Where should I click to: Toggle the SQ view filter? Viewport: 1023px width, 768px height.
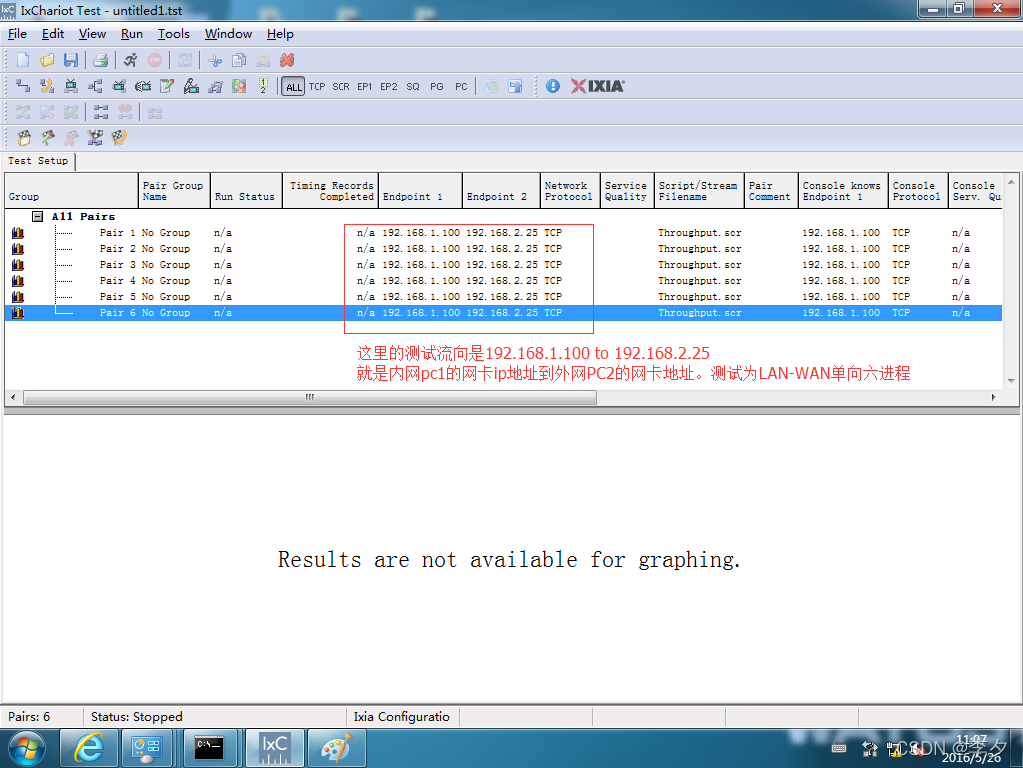(x=413, y=87)
